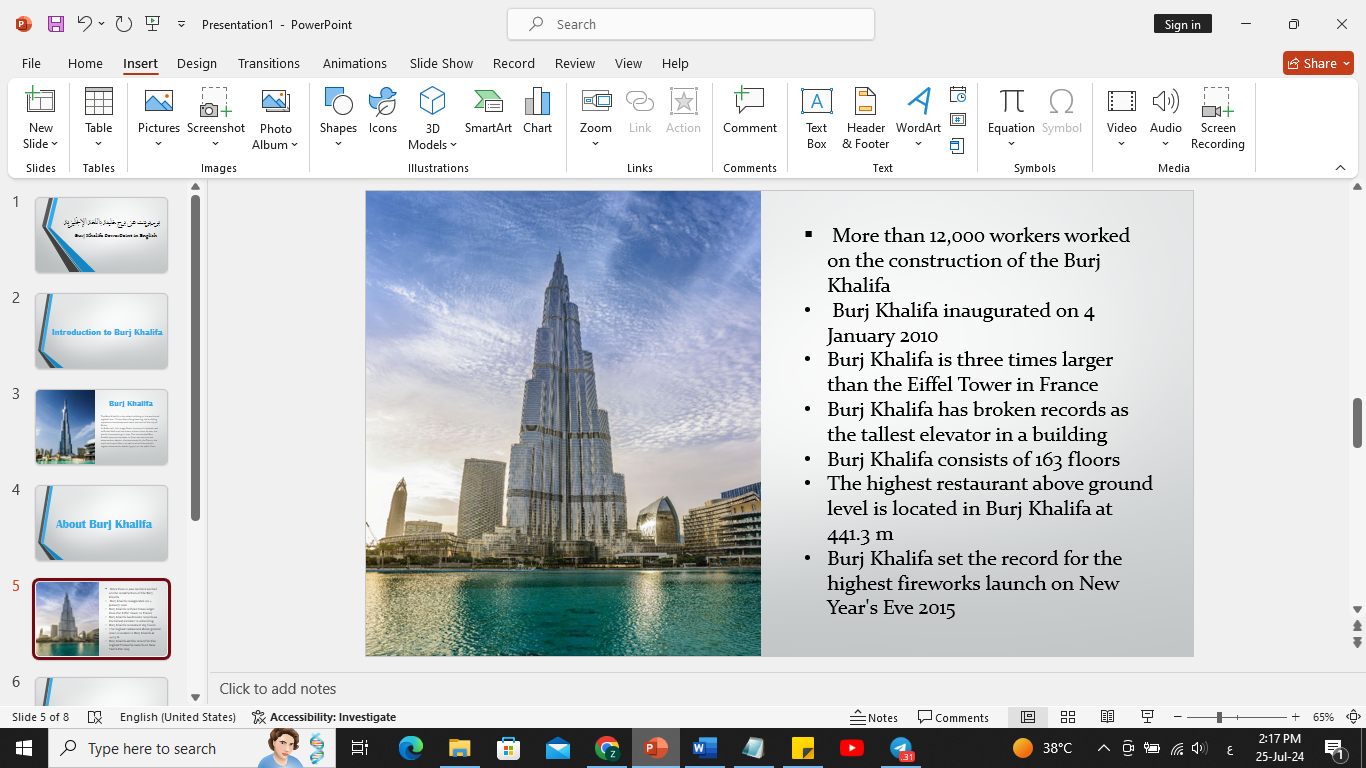Open the File menu
1366x768 pixels.
point(31,63)
